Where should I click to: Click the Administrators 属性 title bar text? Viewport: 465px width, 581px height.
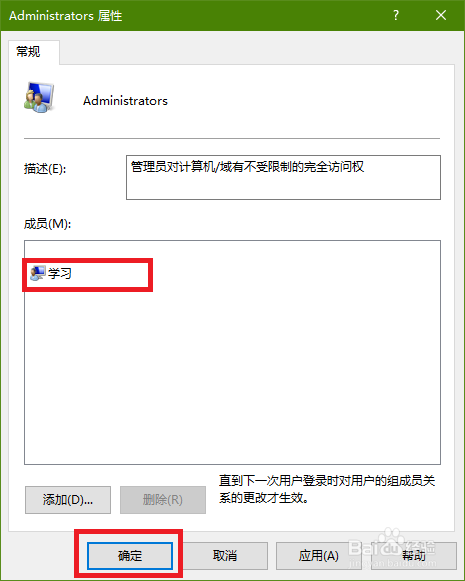66,16
